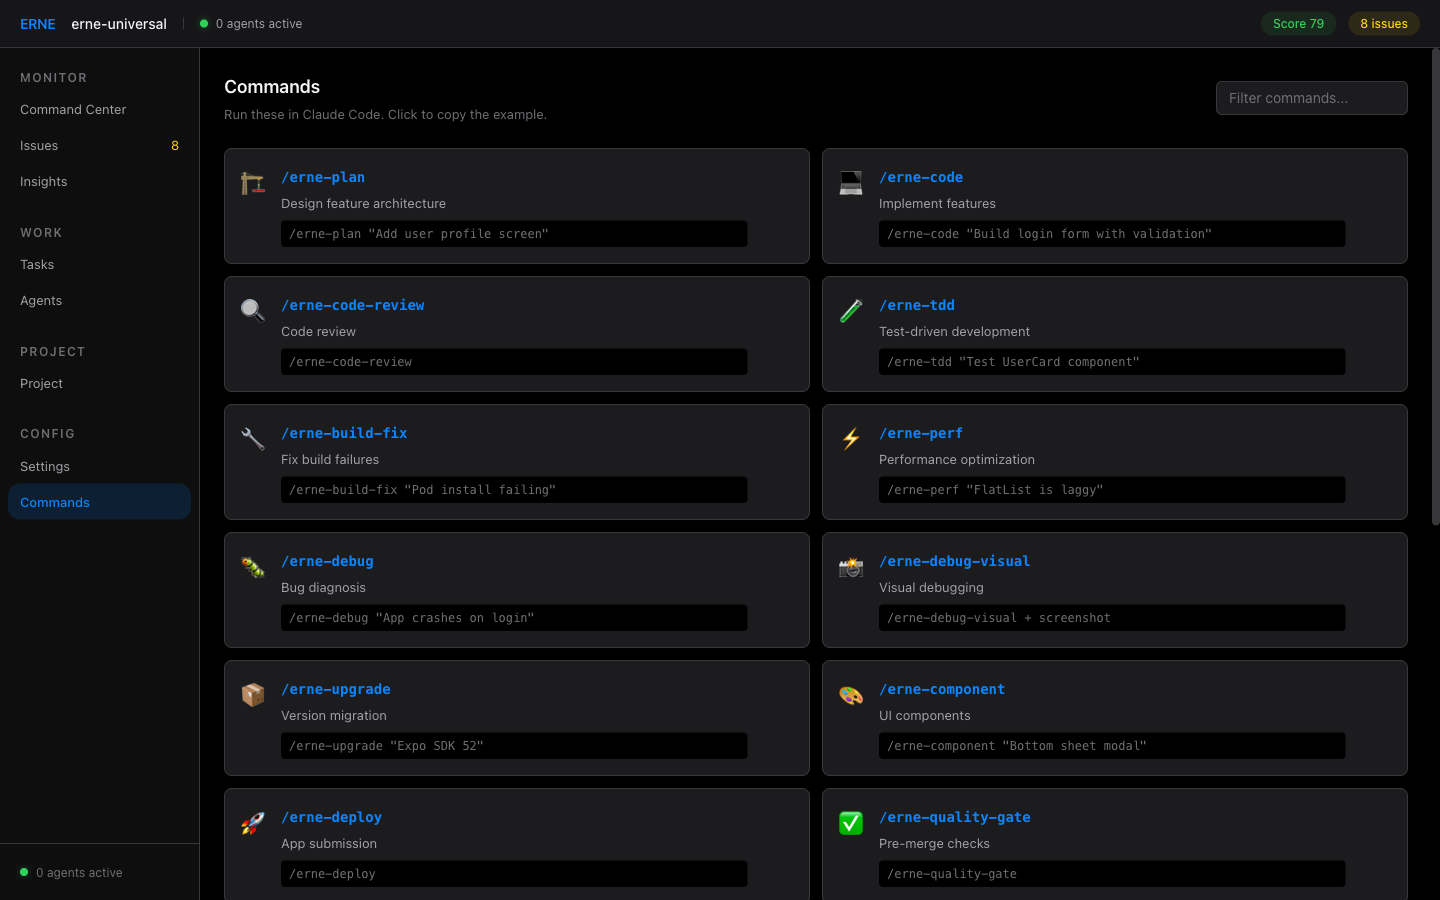
Task: Click the green checkmark icon for quality gate
Action: 850,823
